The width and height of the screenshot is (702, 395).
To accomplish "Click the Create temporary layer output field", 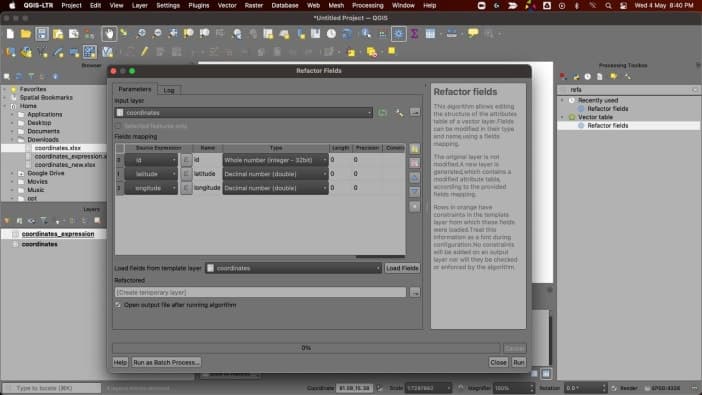I will [x=260, y=292].
